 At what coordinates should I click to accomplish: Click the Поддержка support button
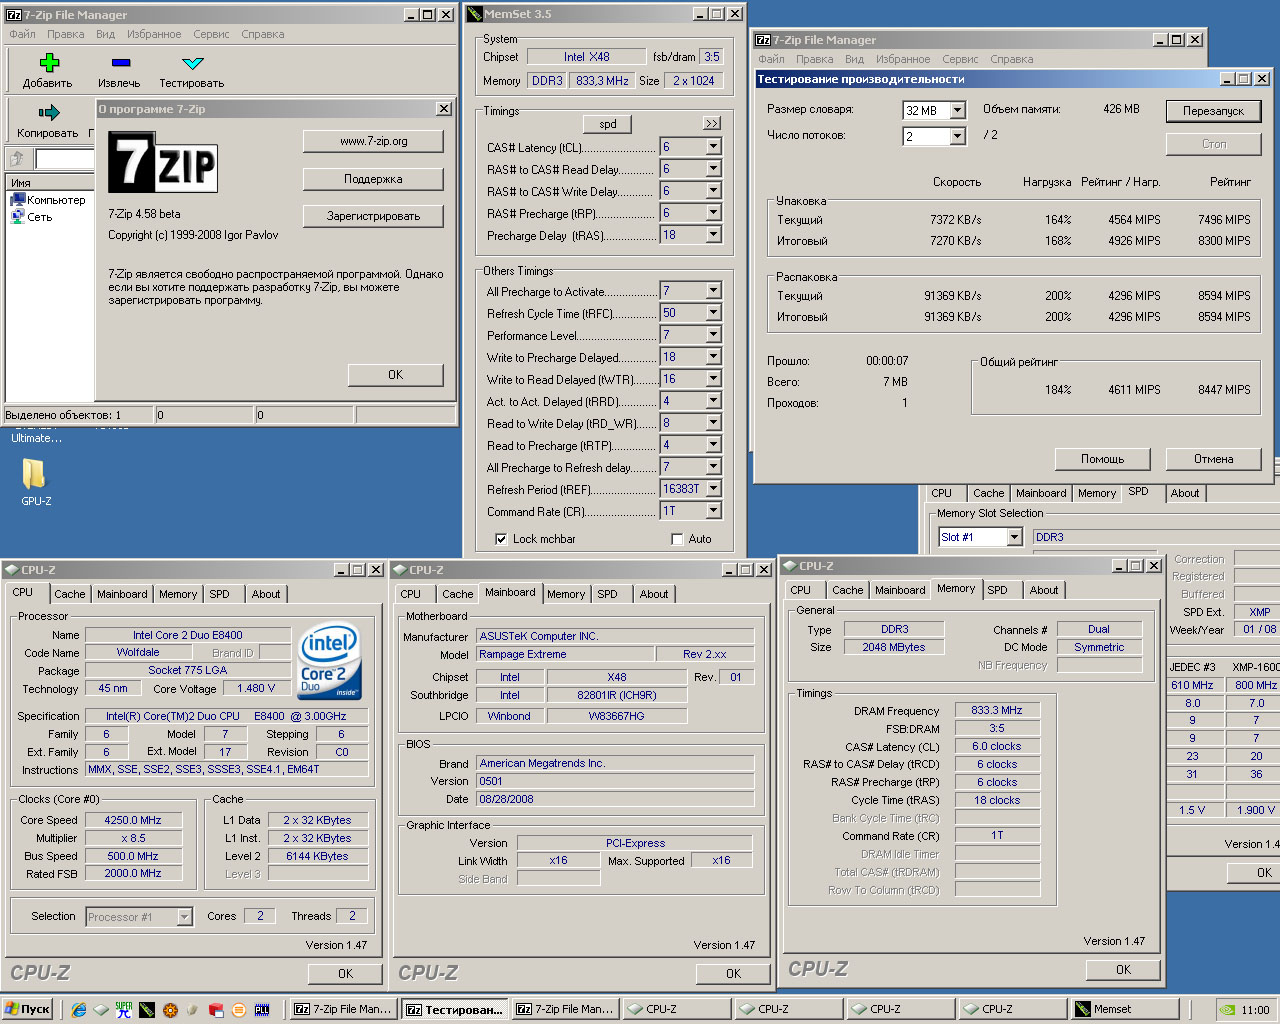coord(373,179)
